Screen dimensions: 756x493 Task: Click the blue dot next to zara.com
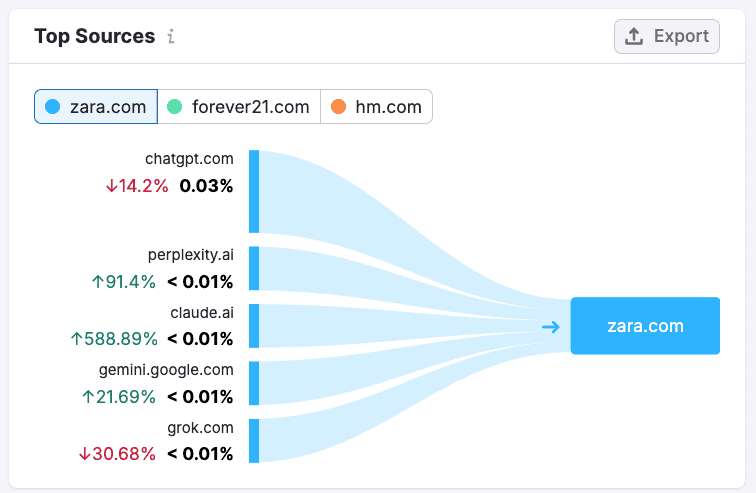click(x=53, y=107)
